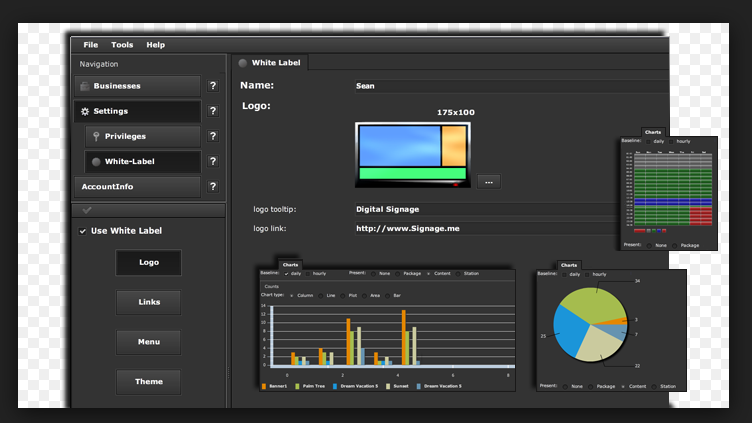This screenshot has height=423, width=752.
Task: Open help for White-Label question mark
Action: [213, 161]
